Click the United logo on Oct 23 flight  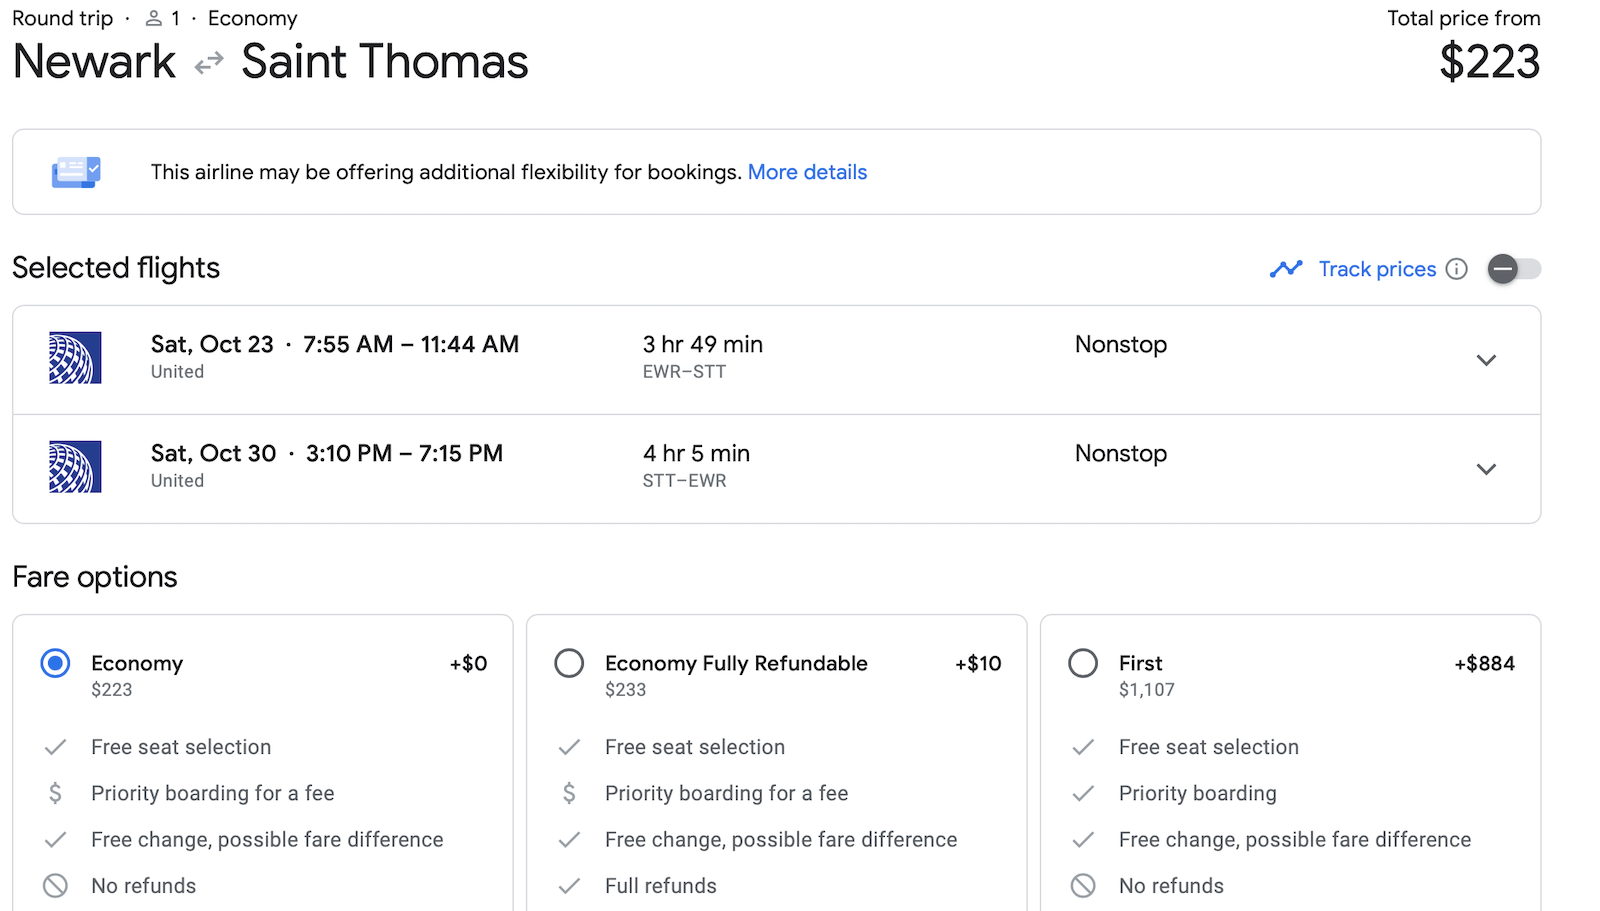pyautogui.click(x=75, y=358)
